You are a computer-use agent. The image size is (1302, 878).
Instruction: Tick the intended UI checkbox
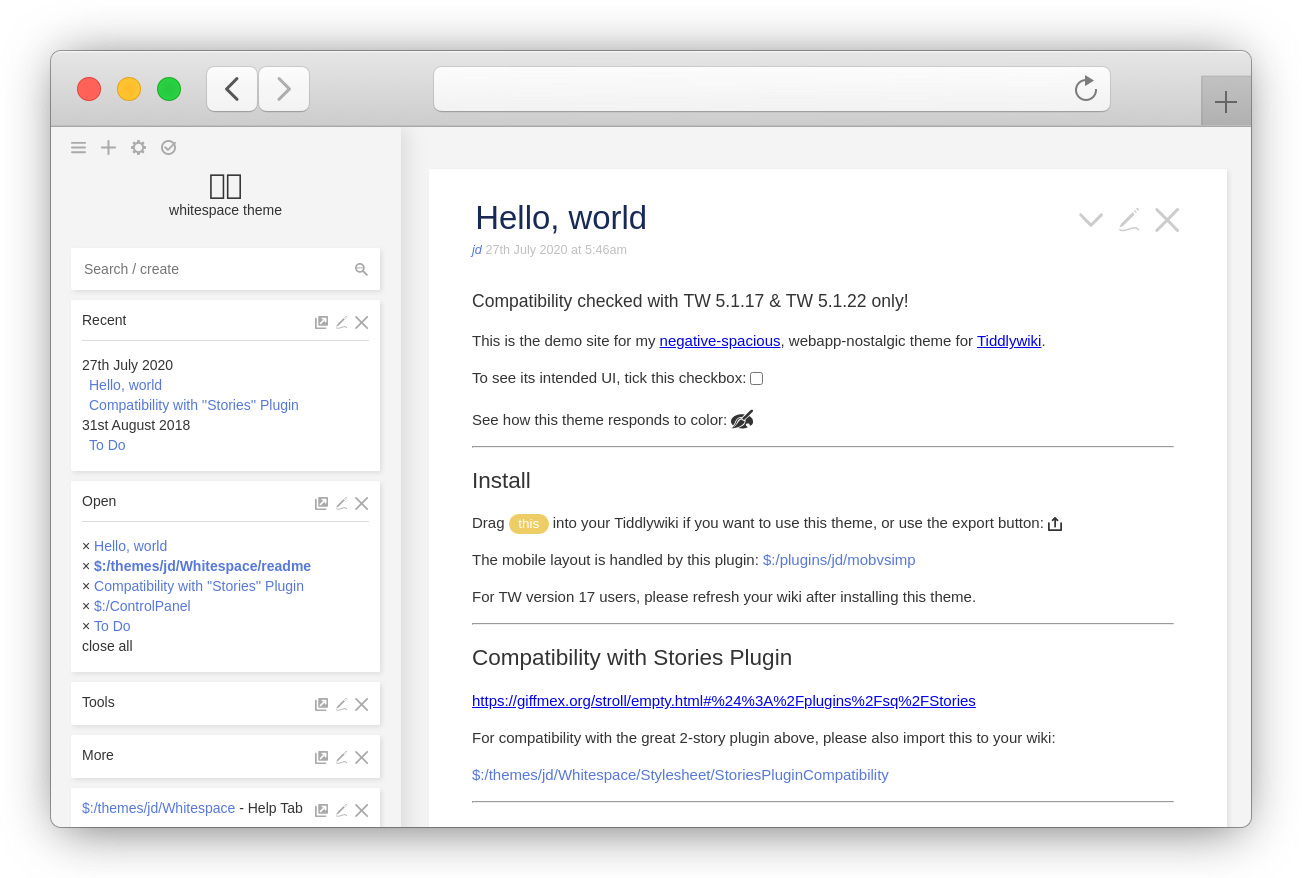[756, 378]
